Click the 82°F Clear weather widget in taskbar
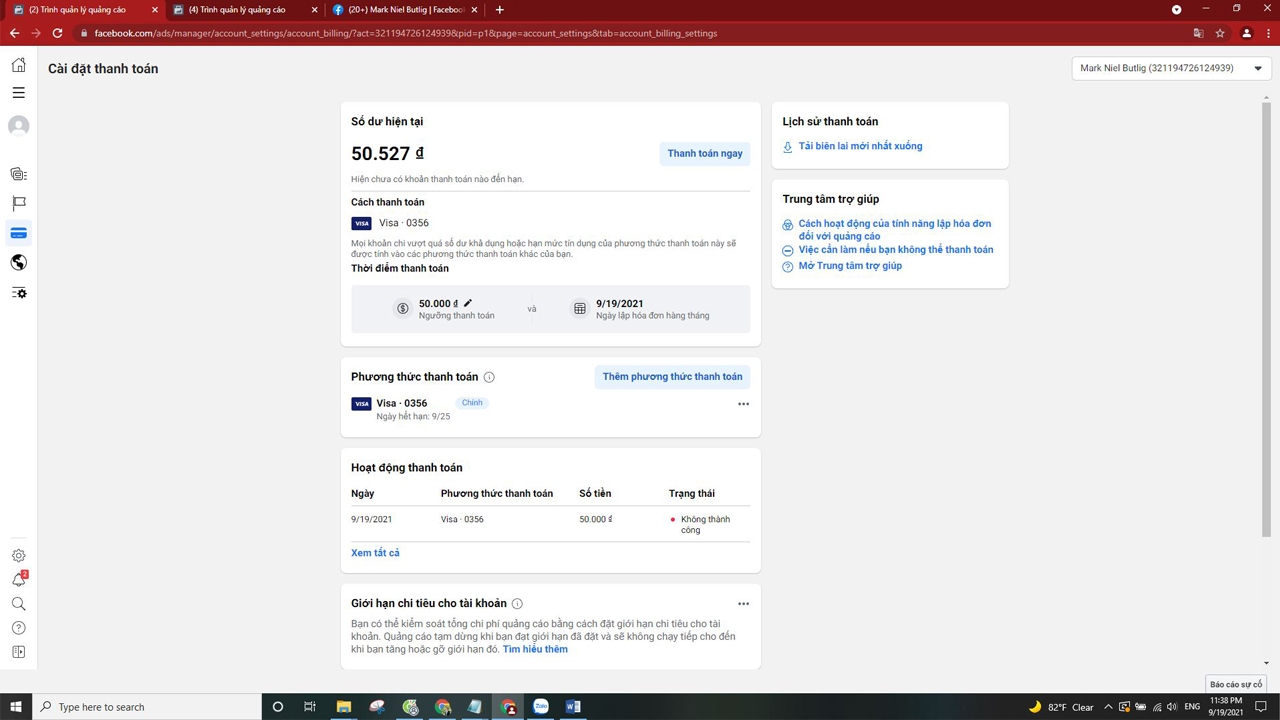 (x=1061, y=707)
